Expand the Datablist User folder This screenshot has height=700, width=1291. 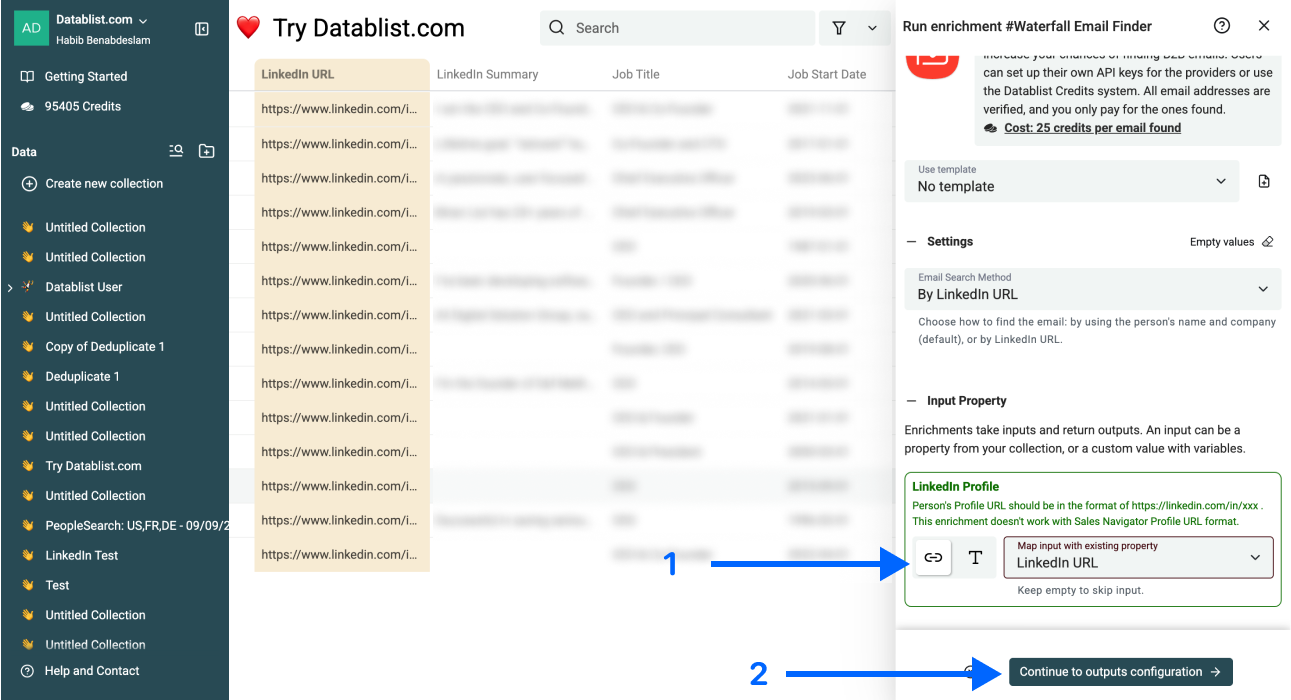[x=10, y=287]
